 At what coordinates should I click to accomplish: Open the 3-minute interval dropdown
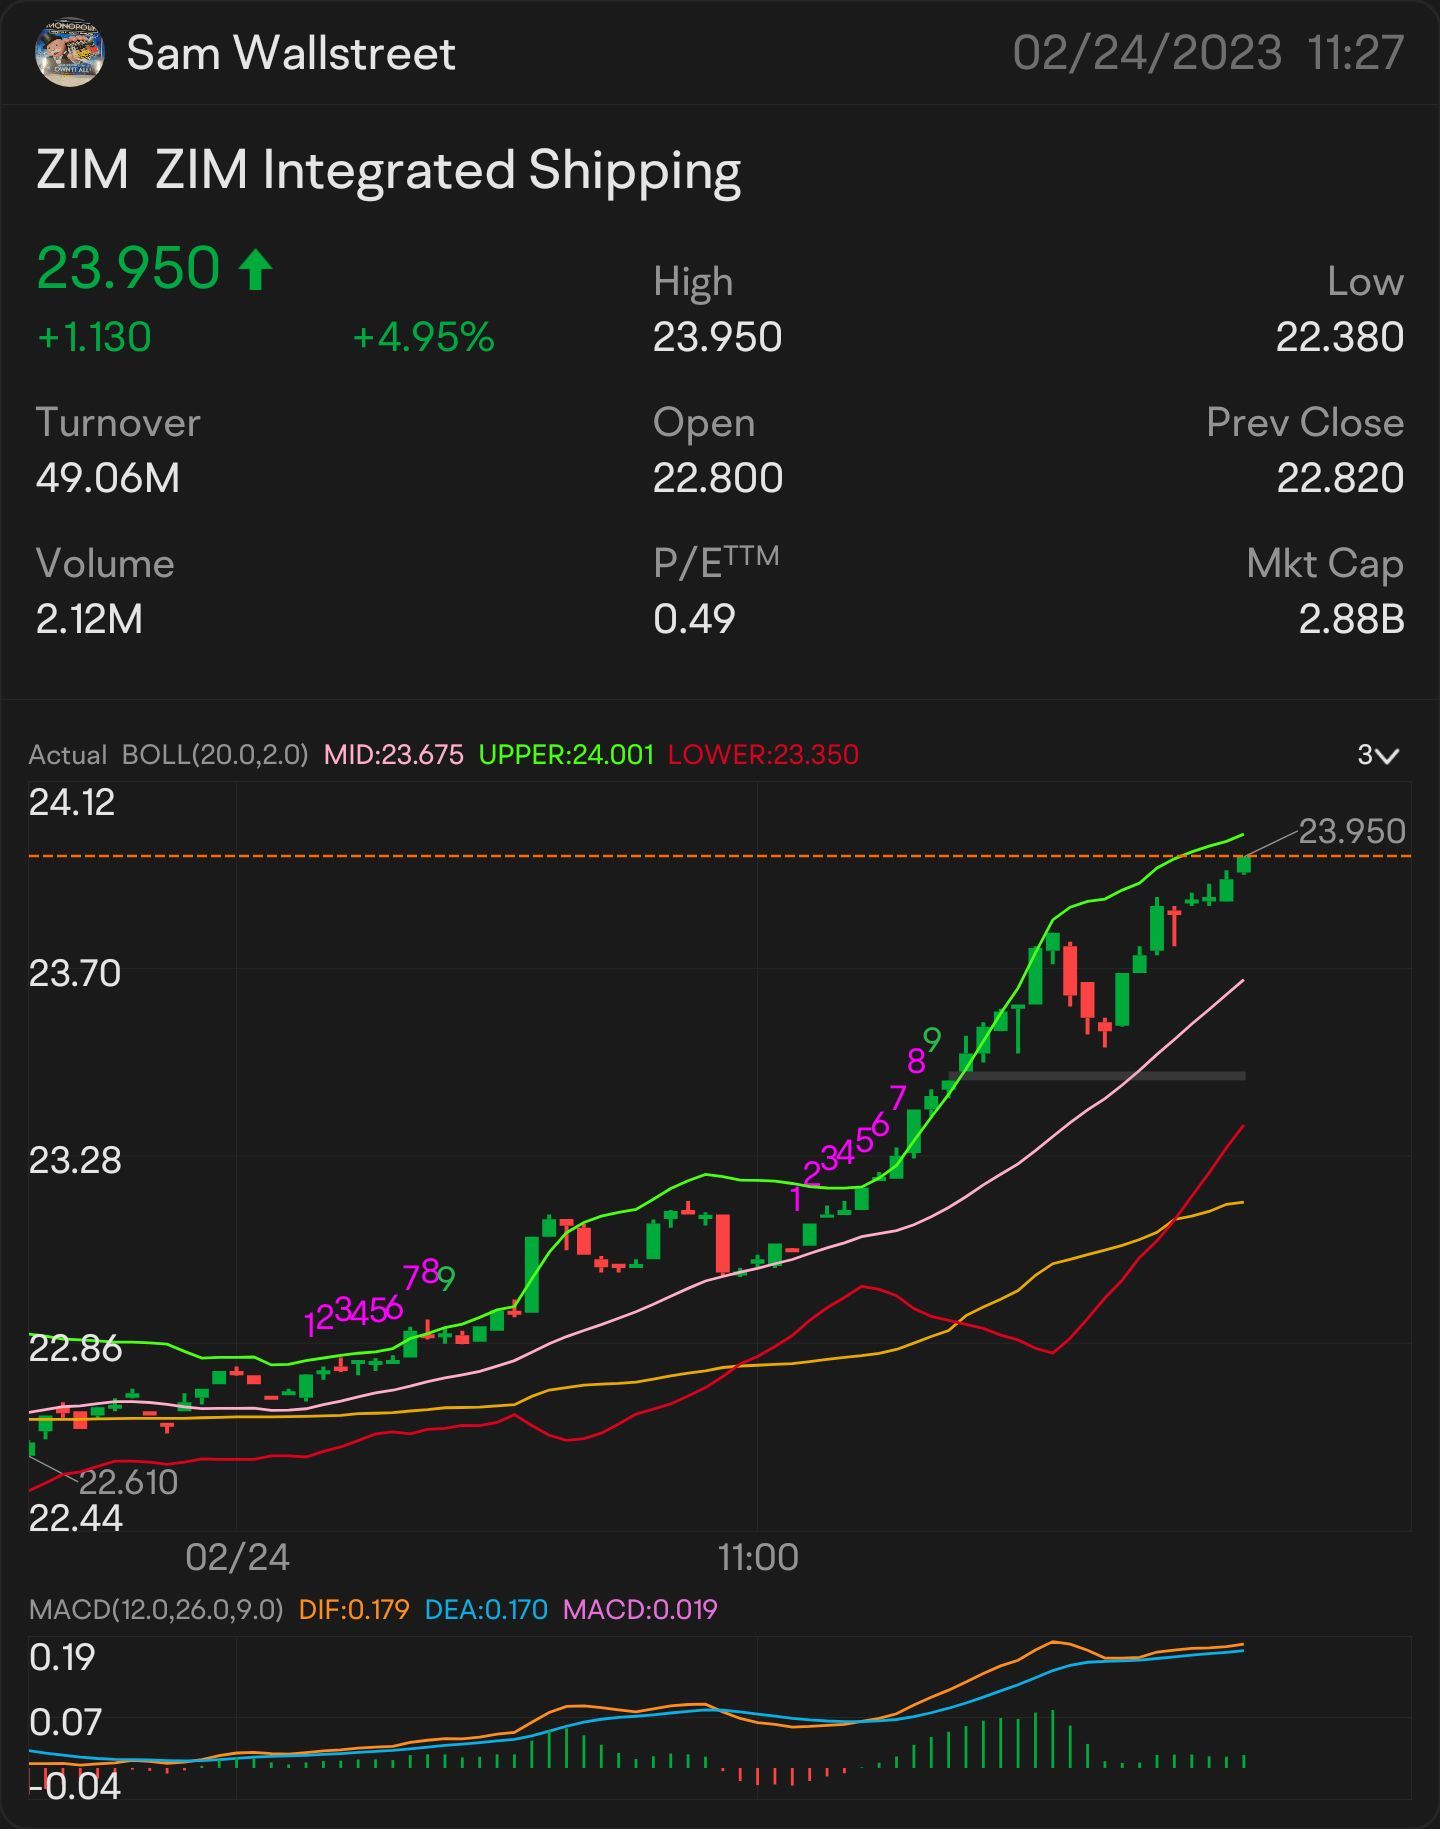pyautogui.click(x=1378, y=755)
